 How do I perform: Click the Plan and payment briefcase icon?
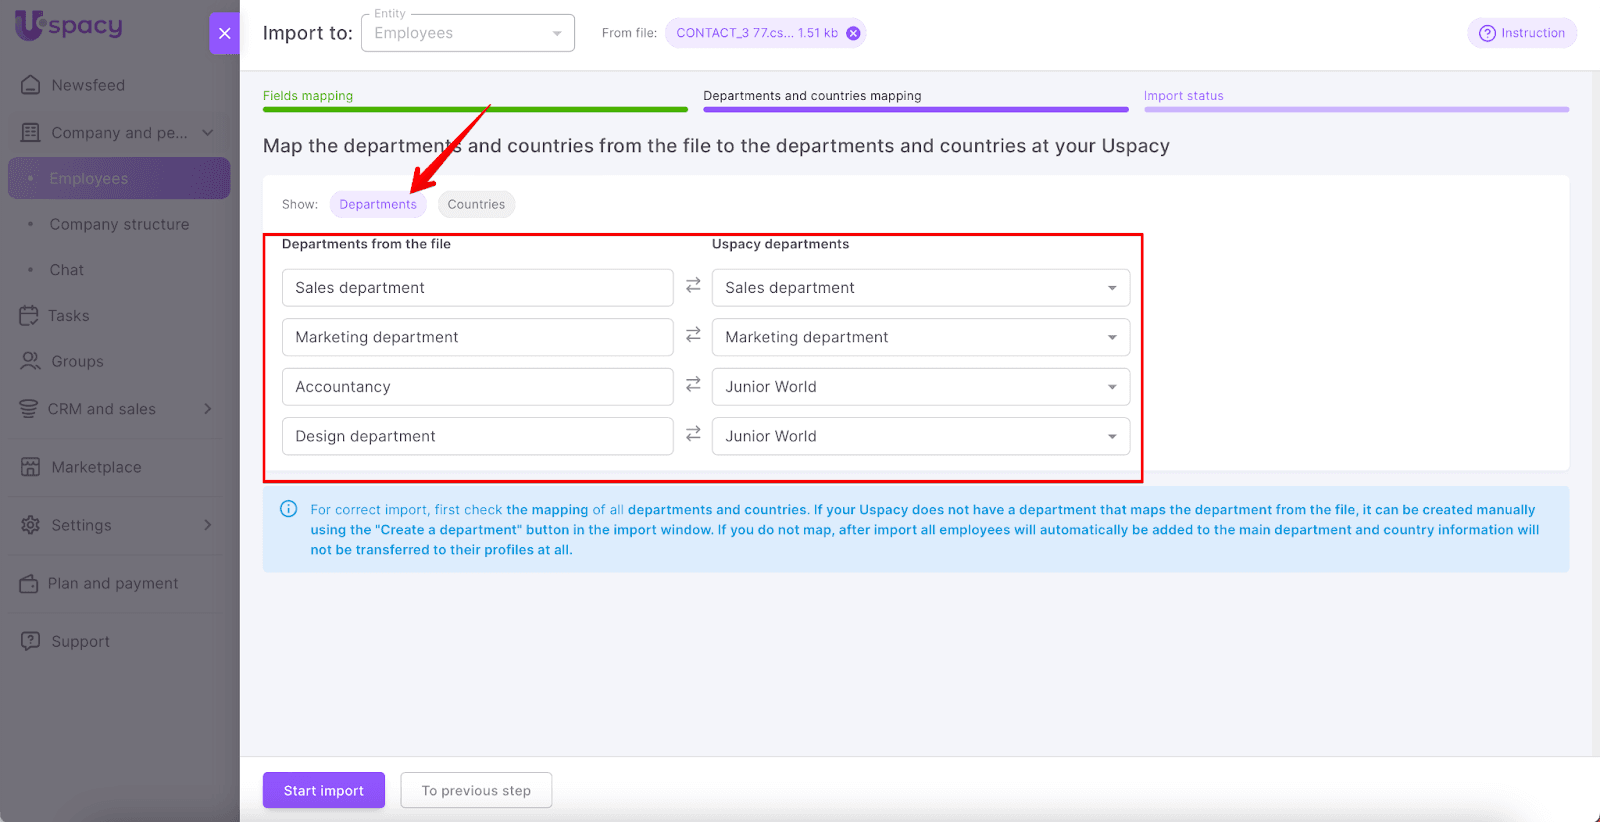[x=29, y=583]
